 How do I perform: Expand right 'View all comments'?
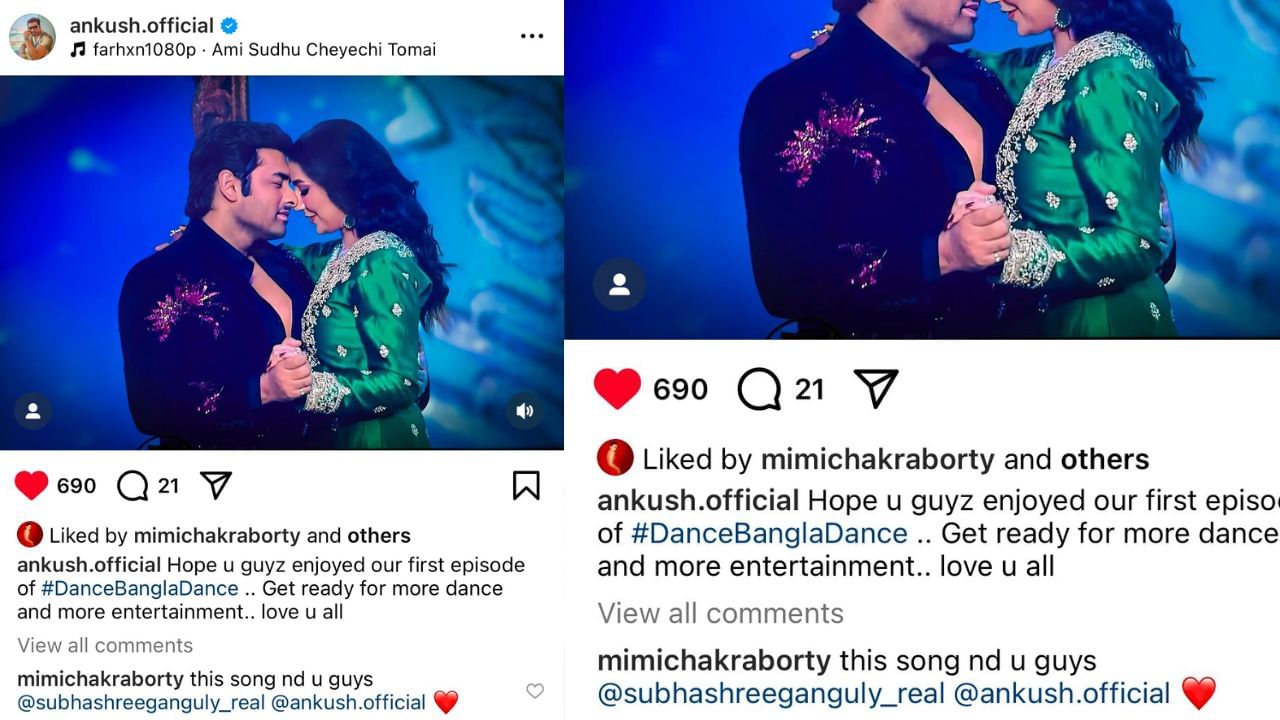pyautogui.click(x=720, y=613)
